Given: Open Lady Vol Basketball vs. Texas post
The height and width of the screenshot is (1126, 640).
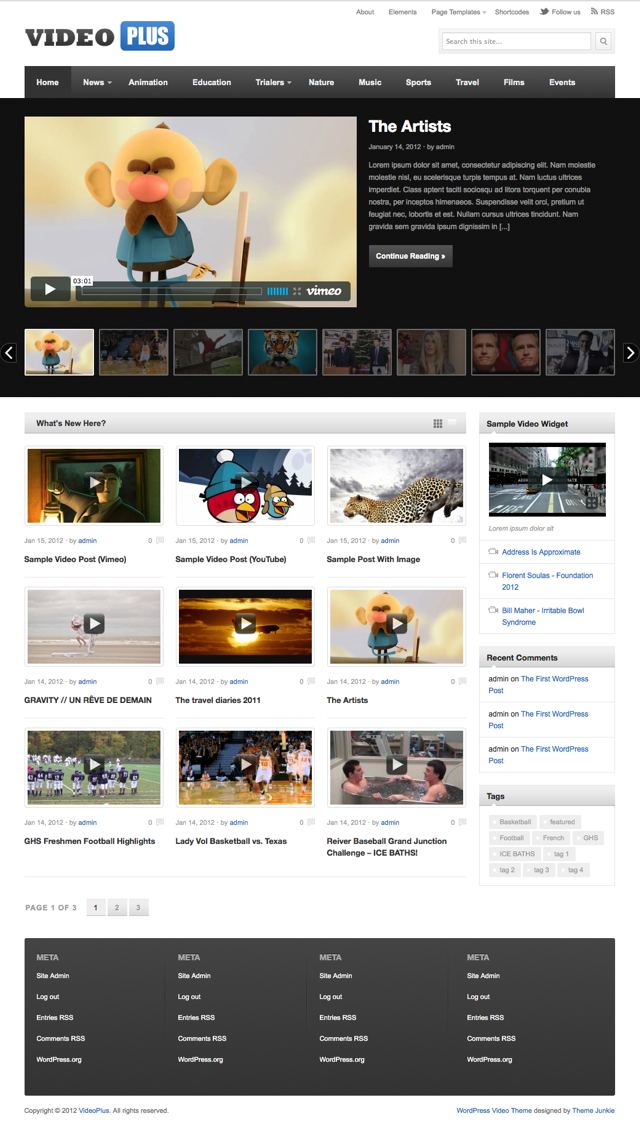Looking at the screenshot, I should point(231,841).
